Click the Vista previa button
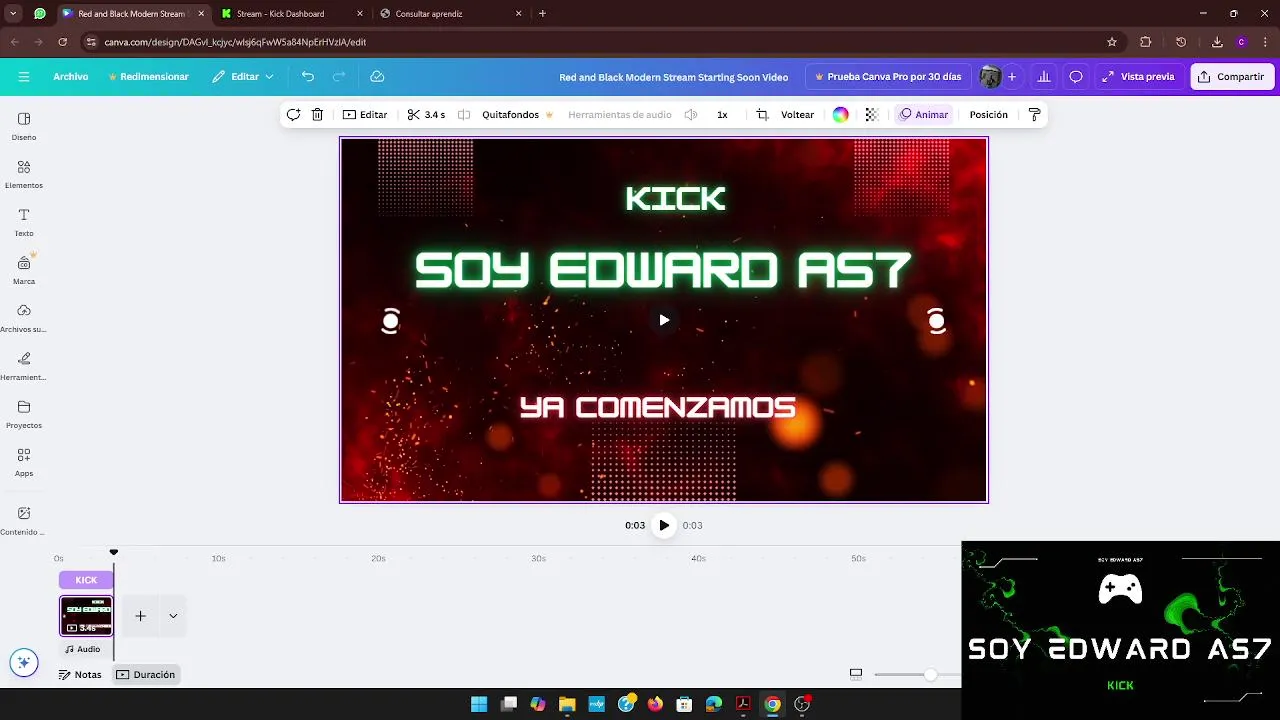The image size is (1280, 720). (x=1138, y=77)
